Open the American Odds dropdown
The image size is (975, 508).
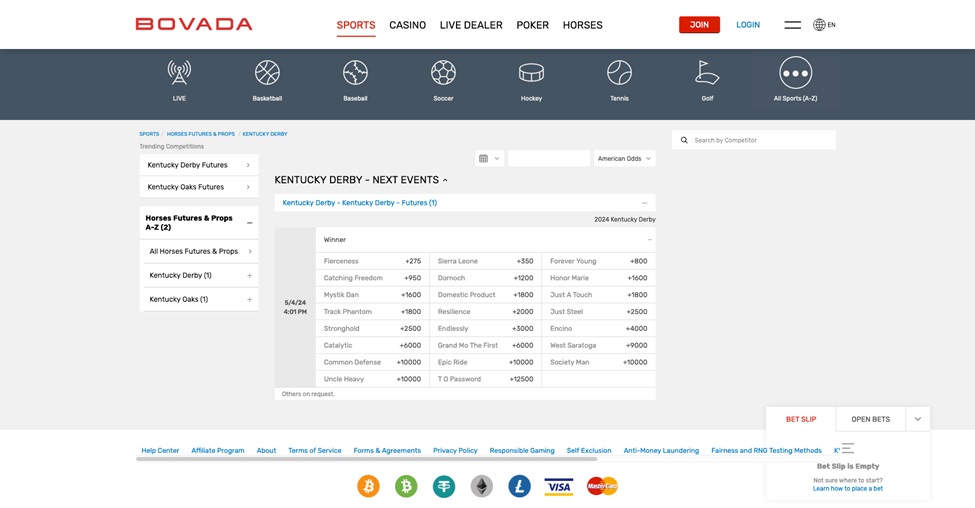(624, 158)
